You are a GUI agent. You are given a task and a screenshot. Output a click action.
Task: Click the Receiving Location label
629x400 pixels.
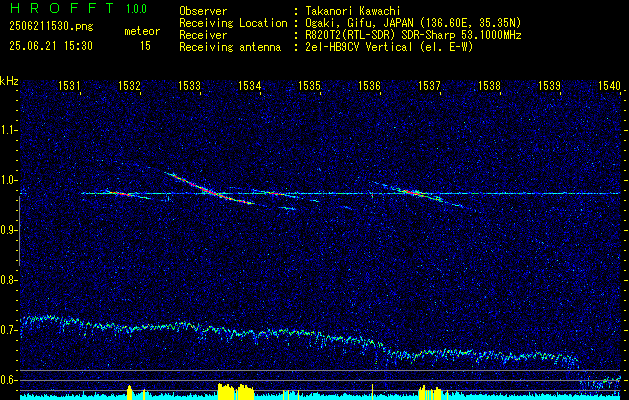(x=233, y=23)
